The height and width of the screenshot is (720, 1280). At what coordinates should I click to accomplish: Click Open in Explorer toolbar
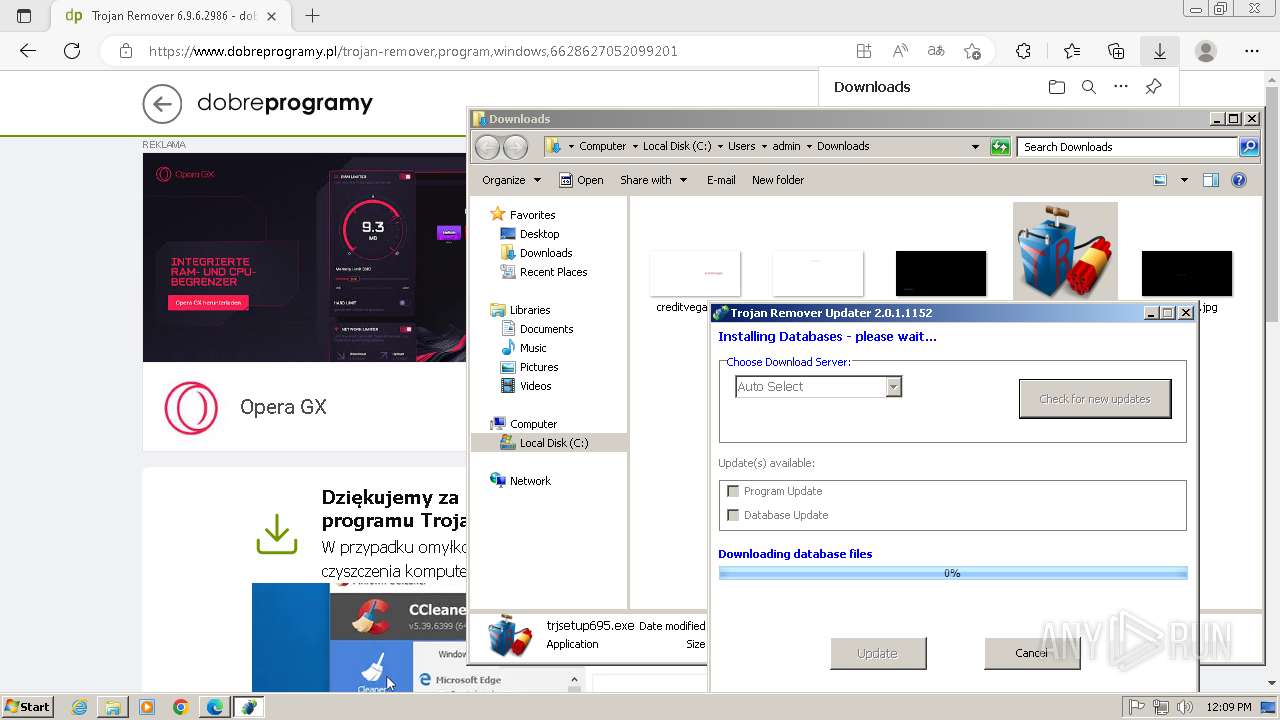(581, 180)
